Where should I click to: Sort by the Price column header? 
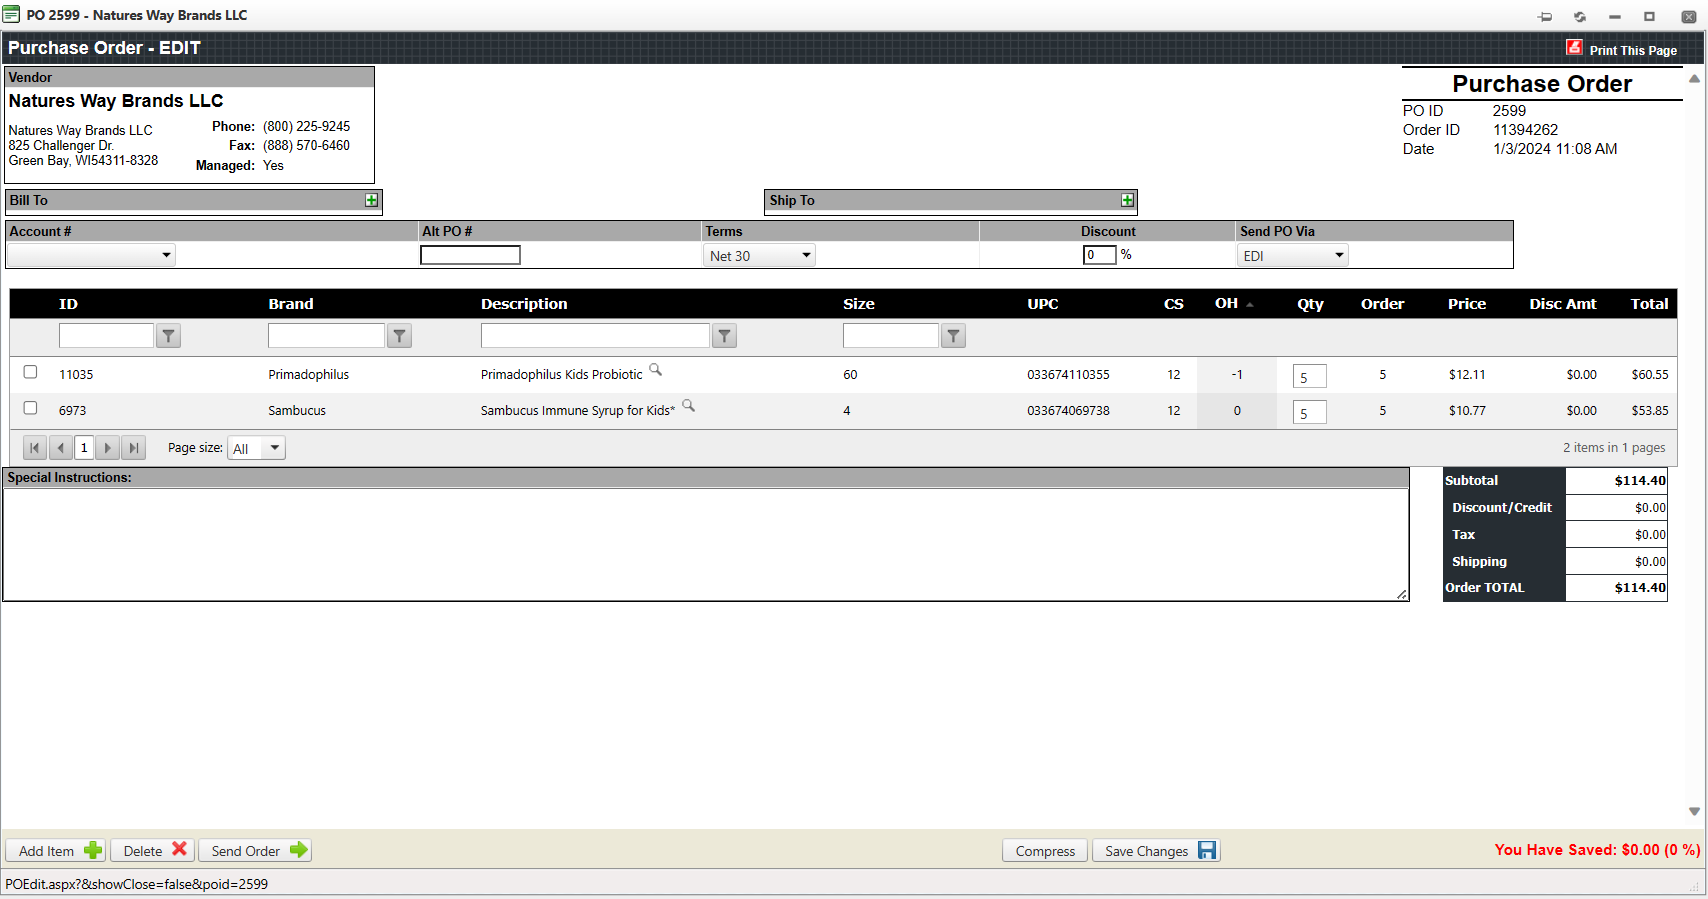(1467, 304)
